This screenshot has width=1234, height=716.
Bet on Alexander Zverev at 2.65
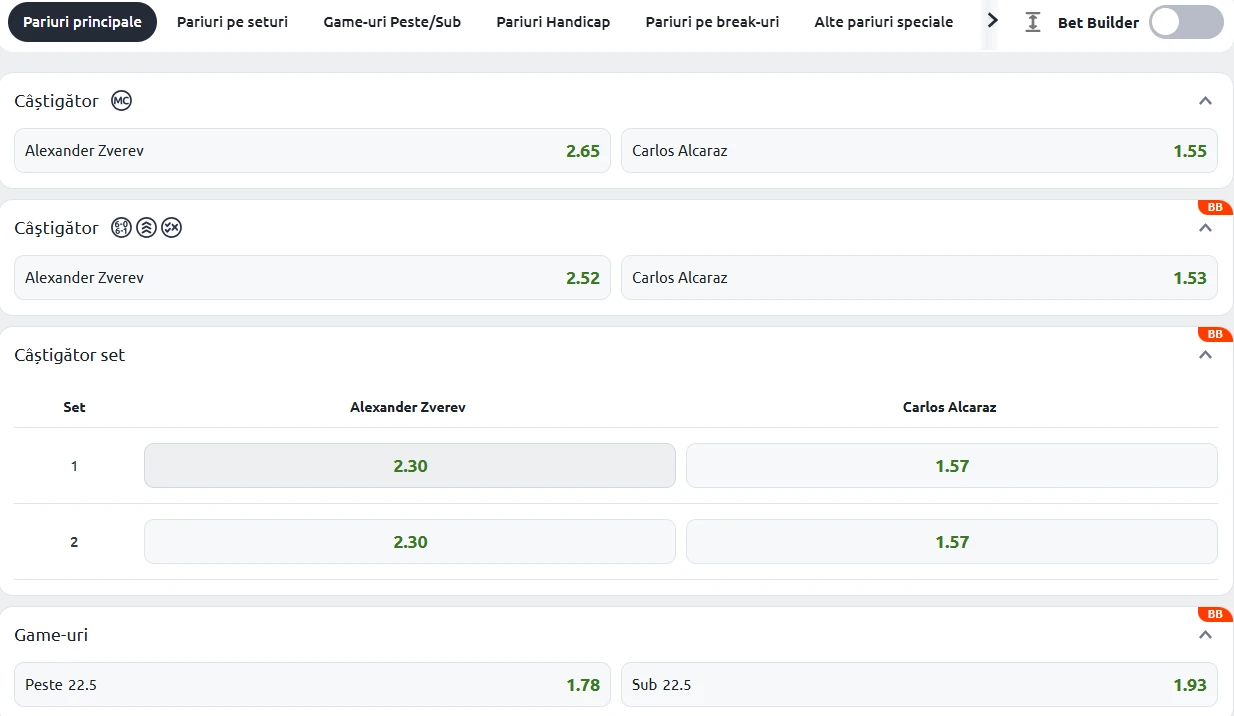312,151
